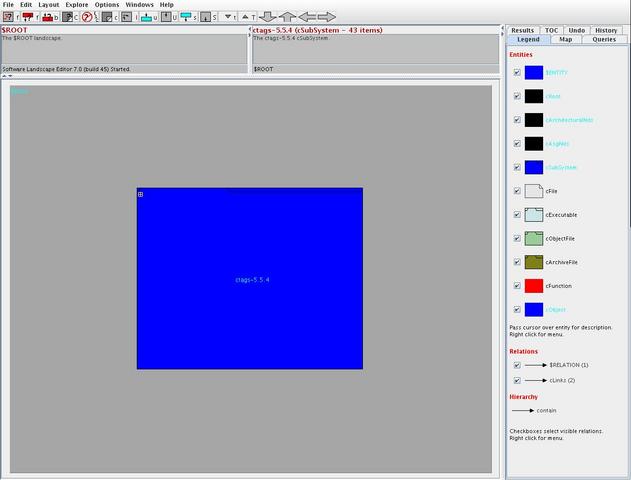Switch to the Map tab
631x480 pixels.
click(x=566, y=39)
